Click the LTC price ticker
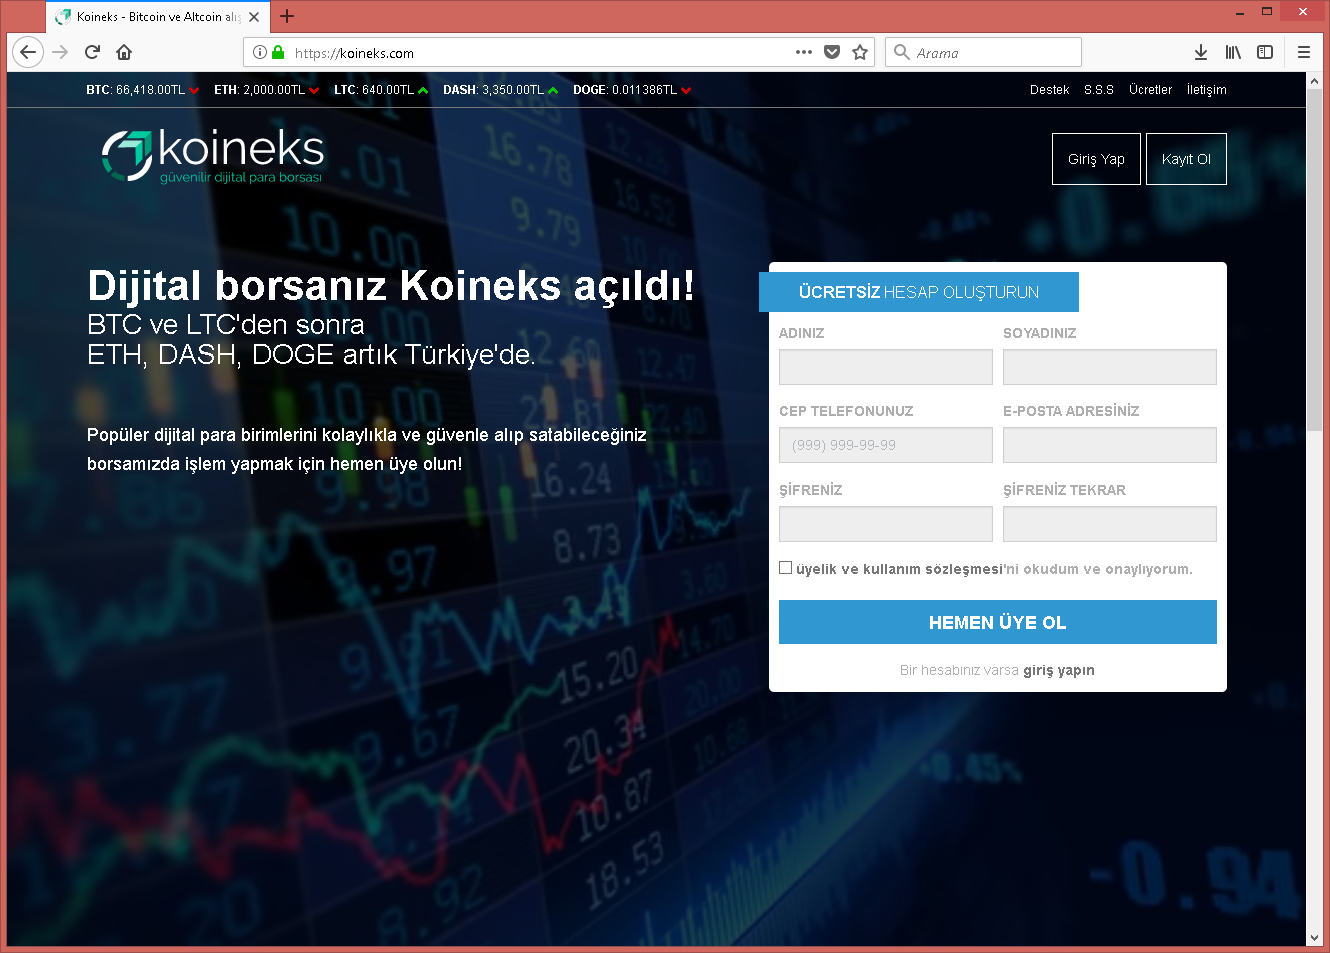Screen dimensions: 1330x953 (380, 90)
